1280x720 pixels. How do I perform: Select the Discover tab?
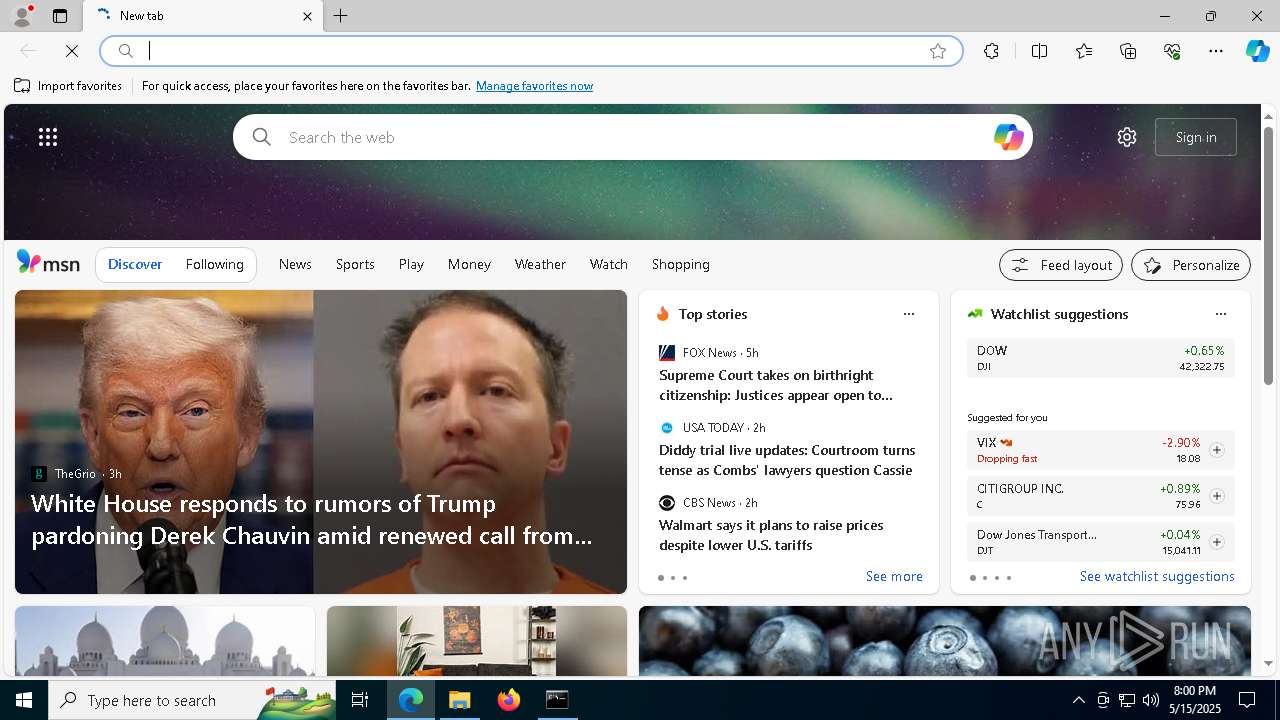[135, 264]
